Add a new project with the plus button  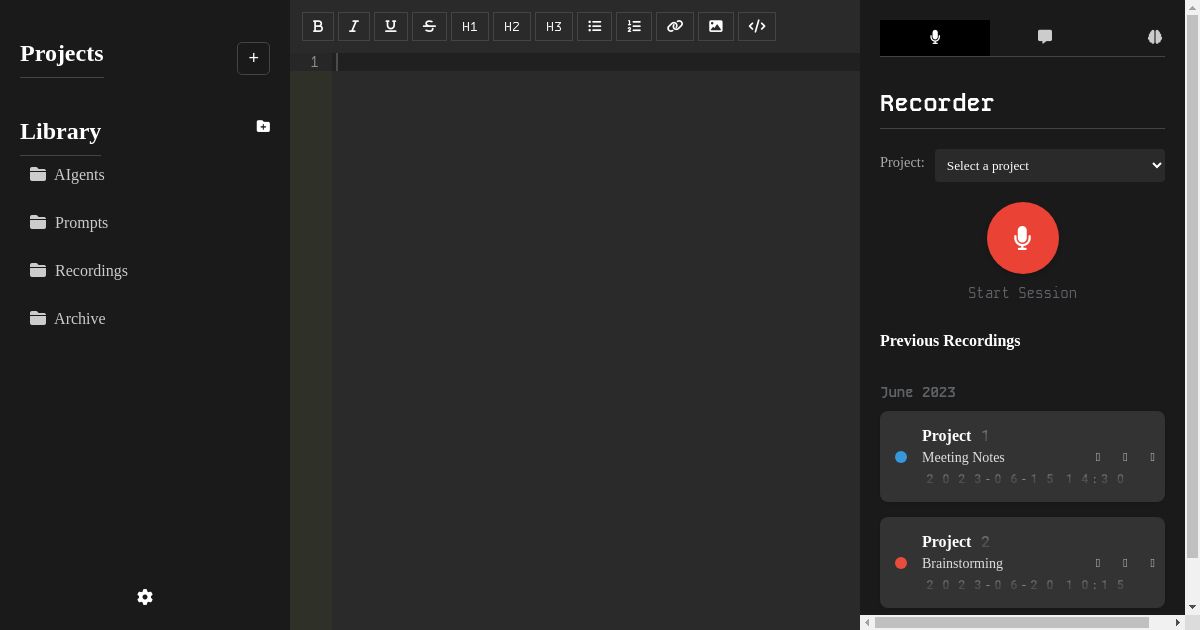point(253,58)
